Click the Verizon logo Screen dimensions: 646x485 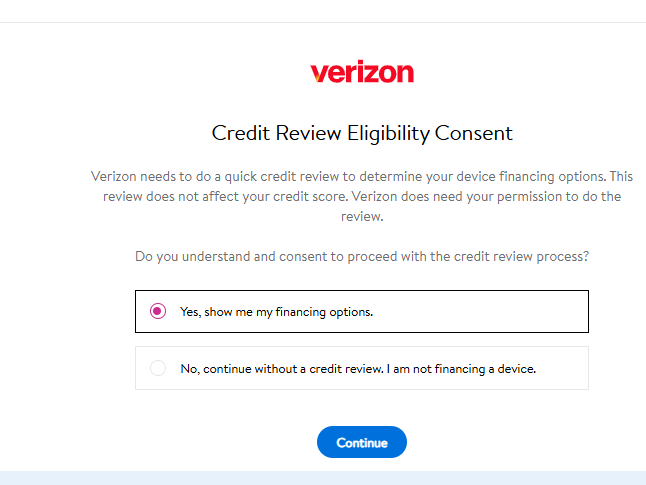point(362,73)
